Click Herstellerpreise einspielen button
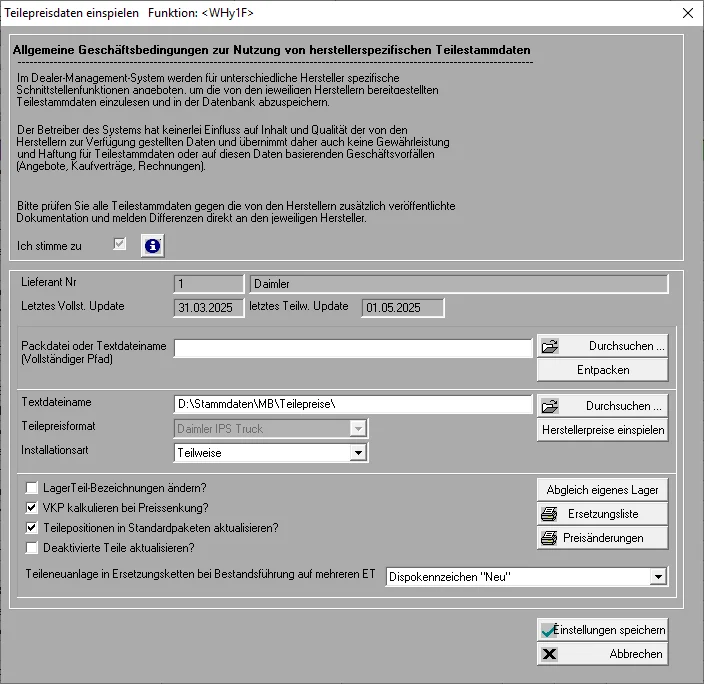Viewport: 704px width, 684px height. tap(603, 430)
